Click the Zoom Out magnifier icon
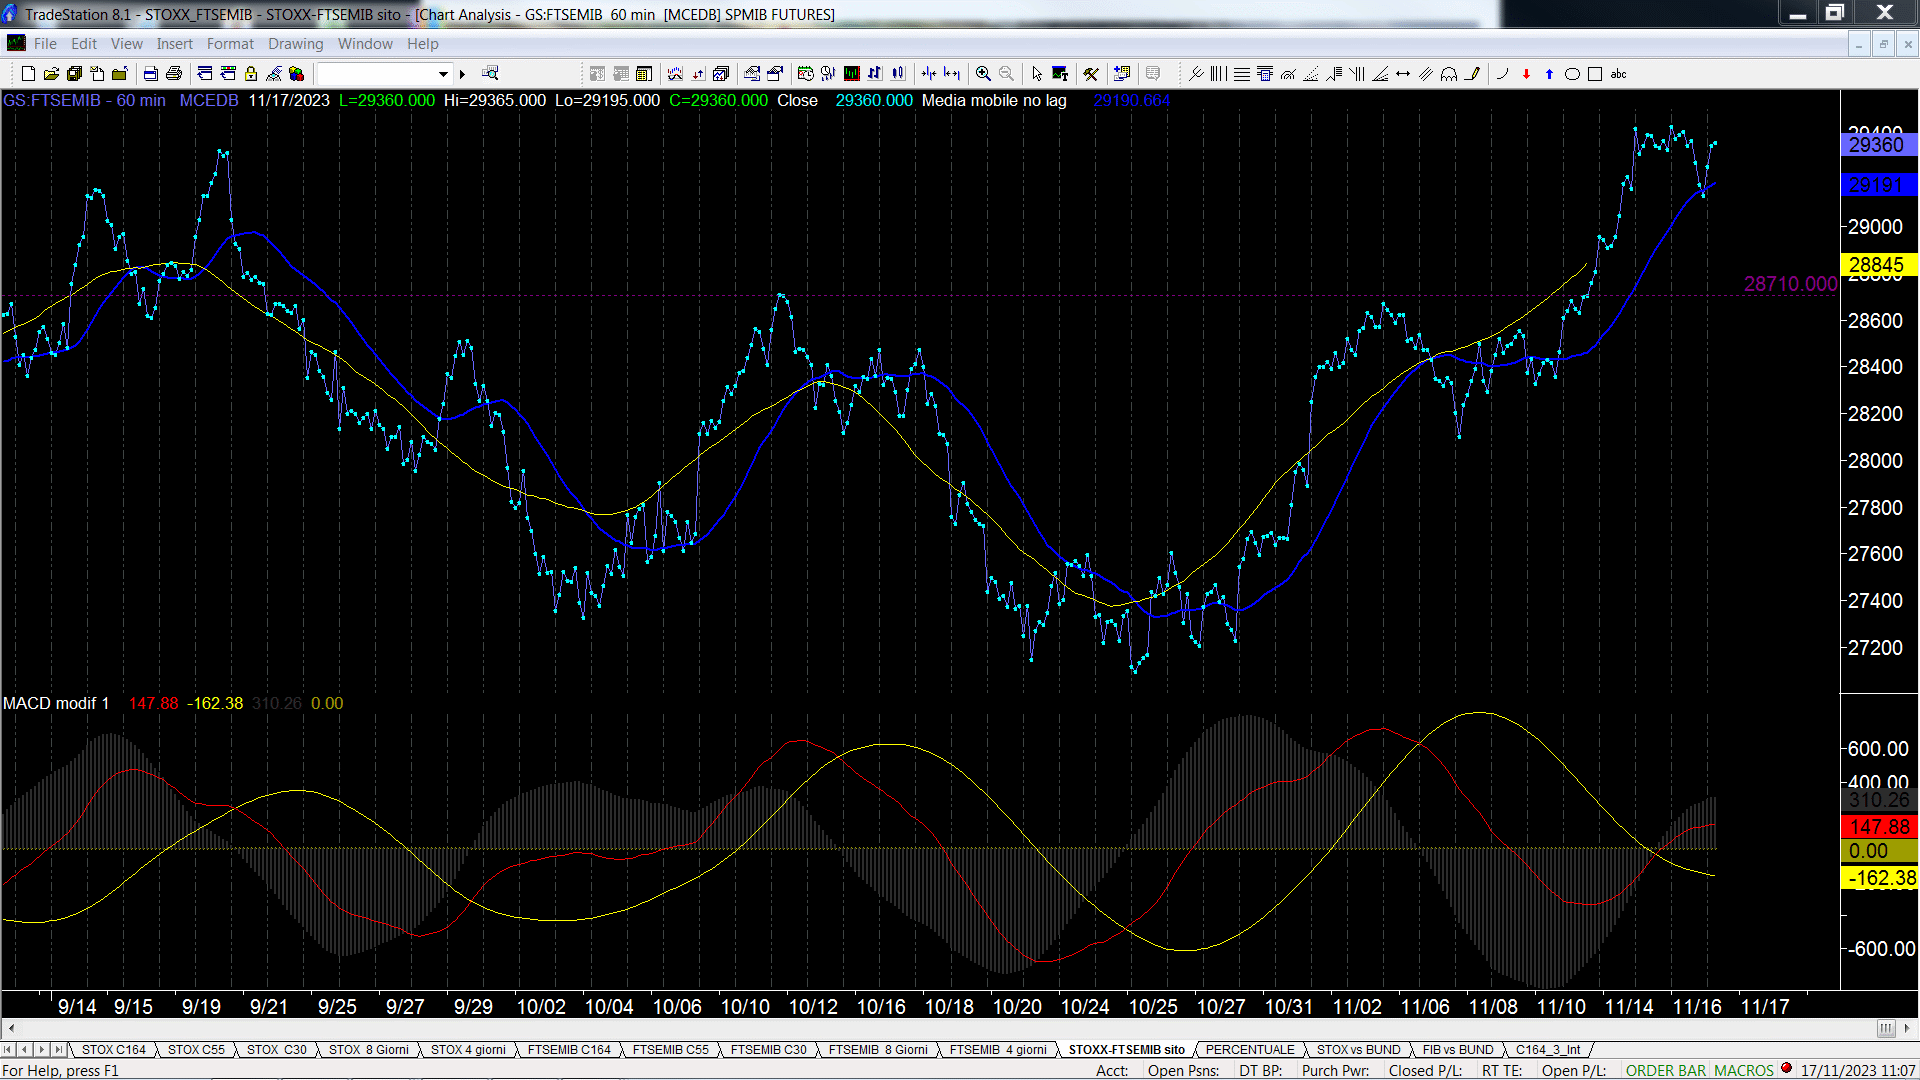This screenshot has width=1920, height=1080. pyautogui.click(x=1007, y=73)
